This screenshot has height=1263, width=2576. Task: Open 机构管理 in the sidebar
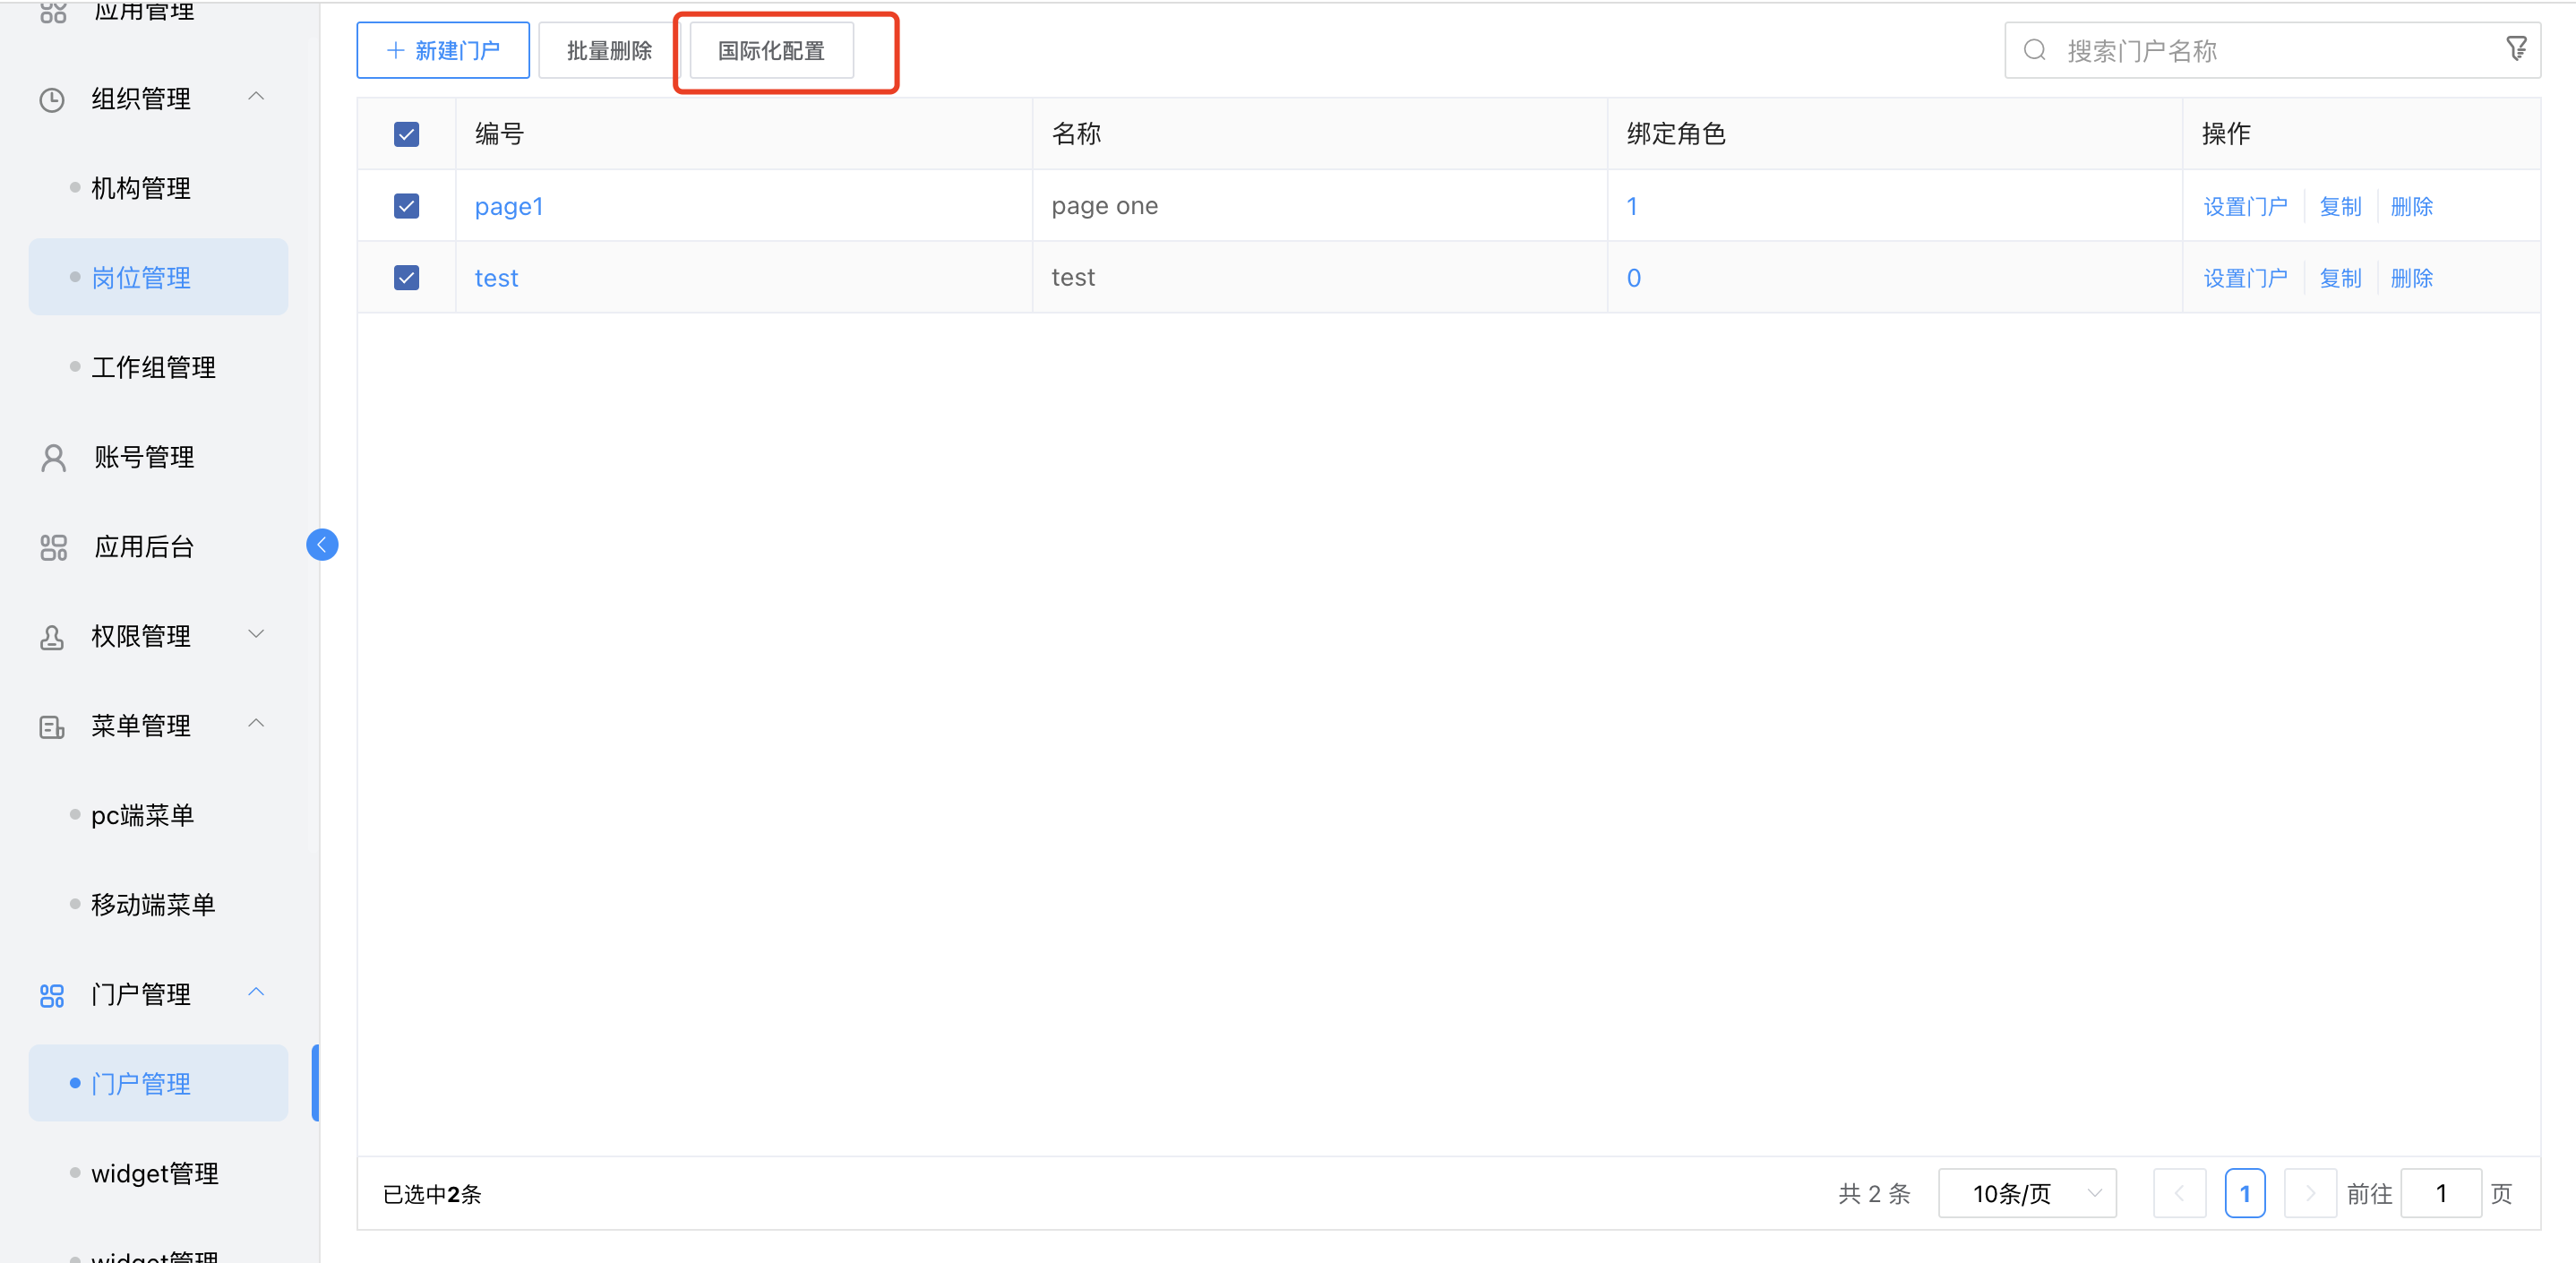[141, 188]
